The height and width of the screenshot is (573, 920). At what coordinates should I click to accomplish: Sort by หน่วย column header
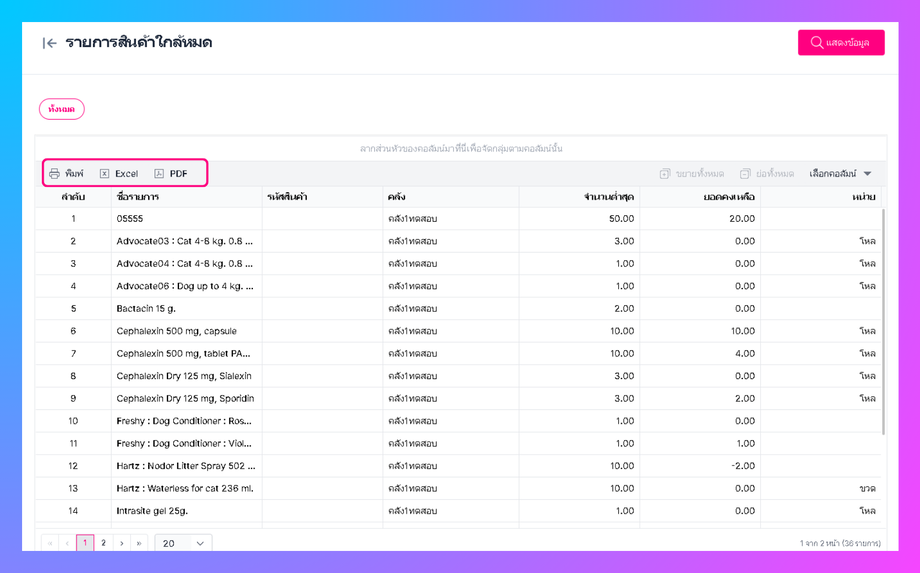[821, 197]
